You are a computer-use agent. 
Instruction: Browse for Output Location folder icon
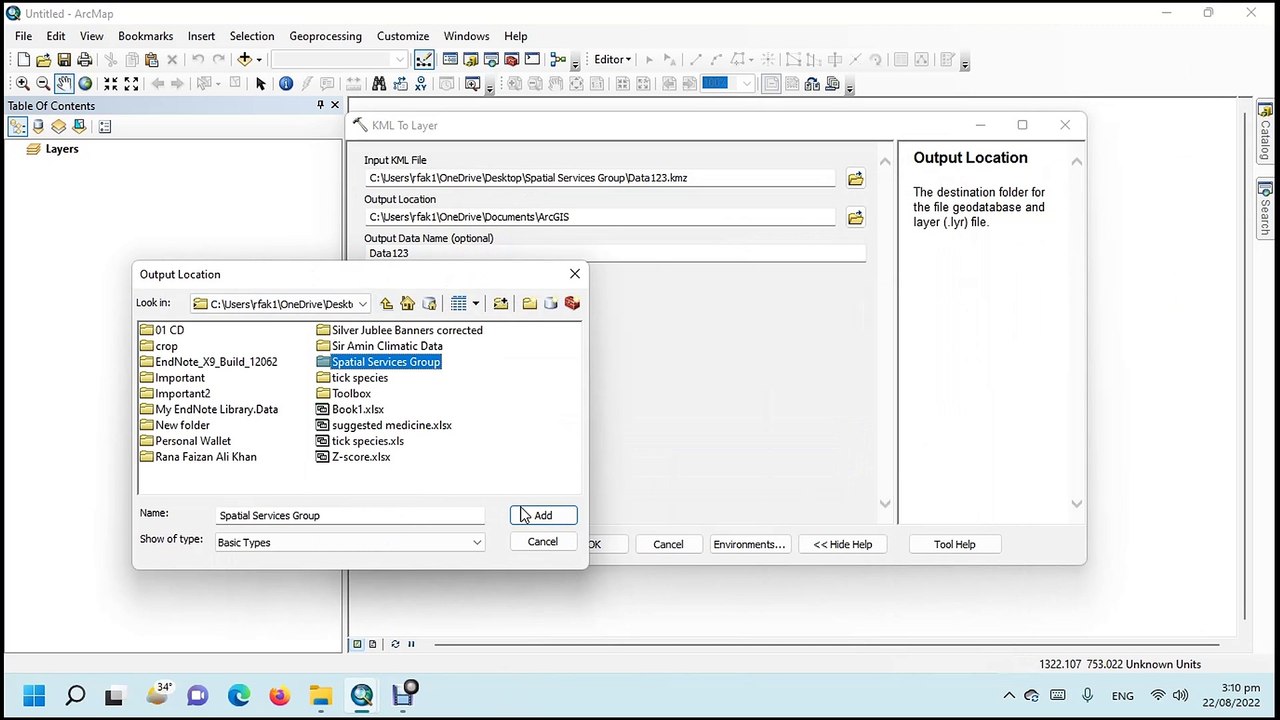(x=855, y=218)
